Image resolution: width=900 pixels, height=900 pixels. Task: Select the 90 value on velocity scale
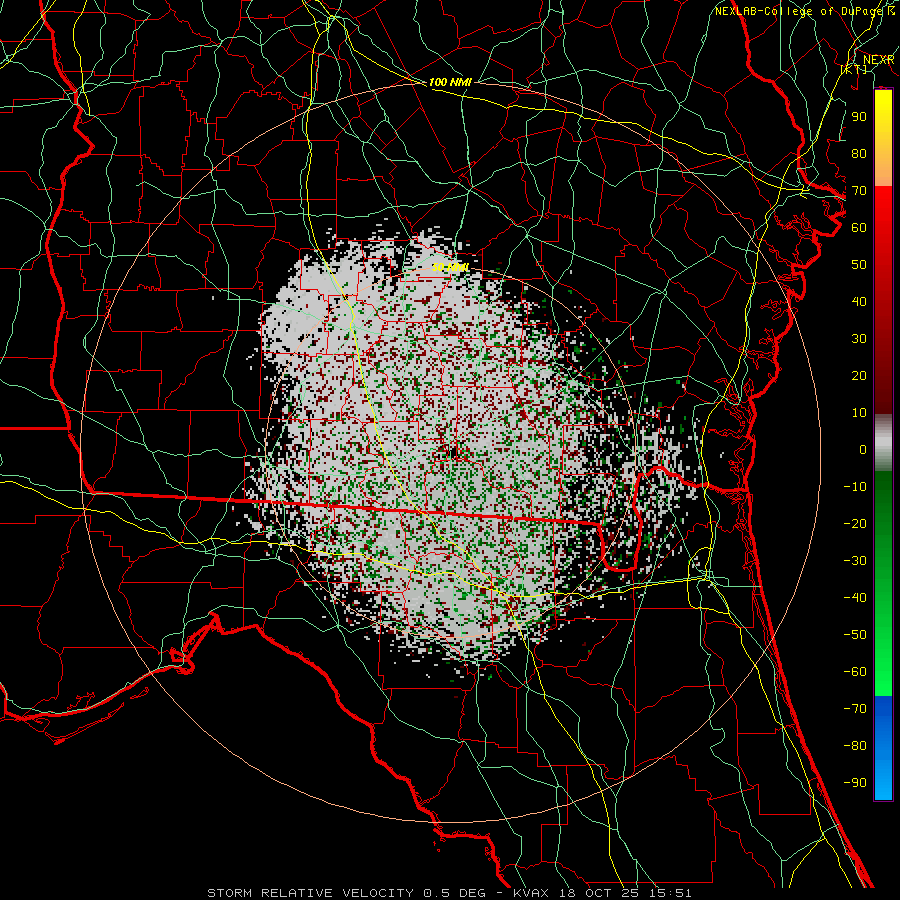859,117
